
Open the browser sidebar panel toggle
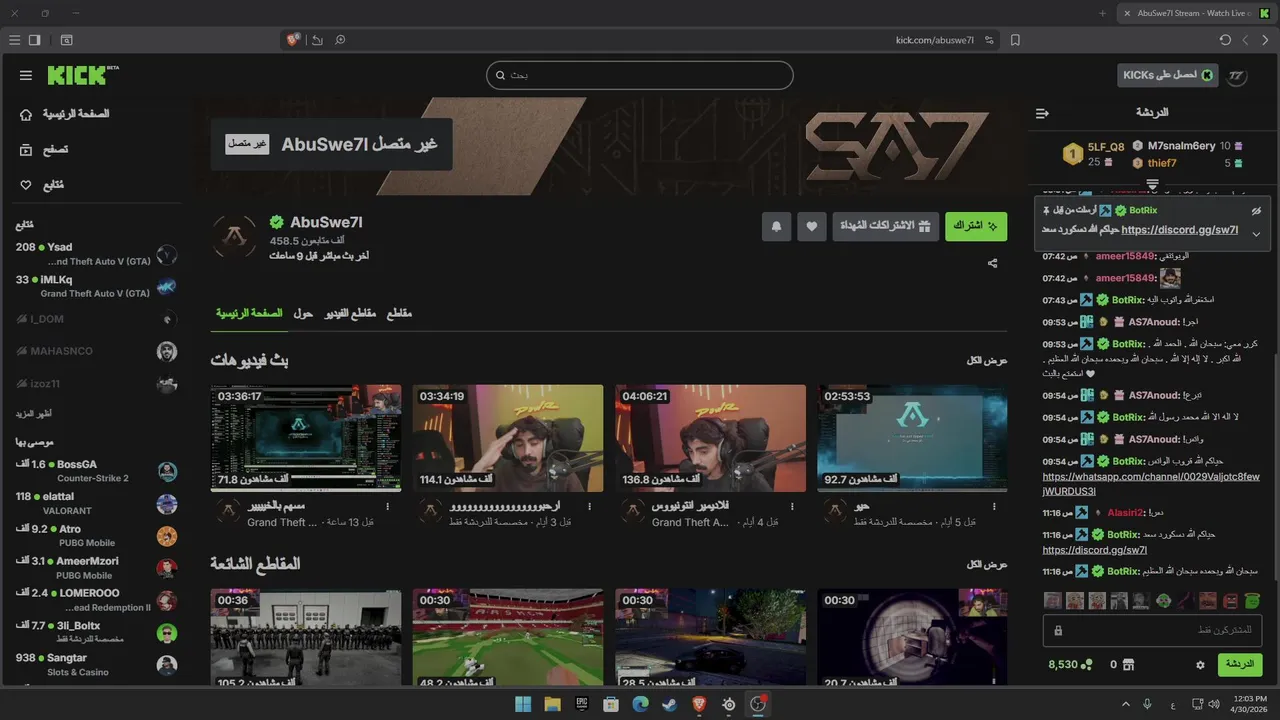(x=34, y=40)
